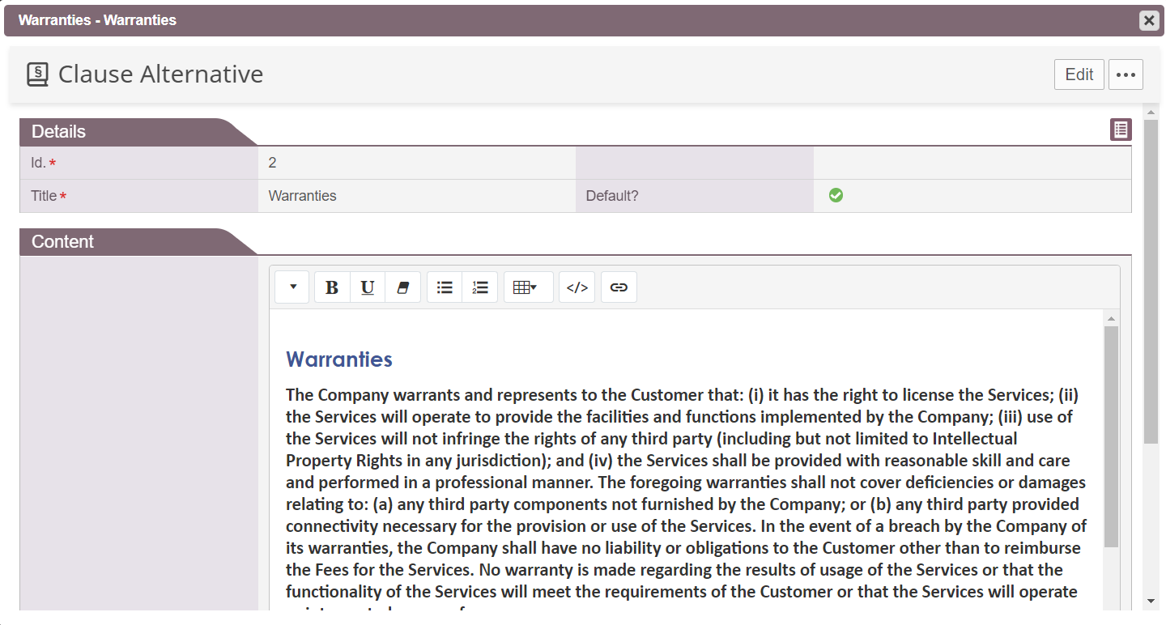
Task: Insert a hyperlink using the chain icon
Action: click(619, 287)
